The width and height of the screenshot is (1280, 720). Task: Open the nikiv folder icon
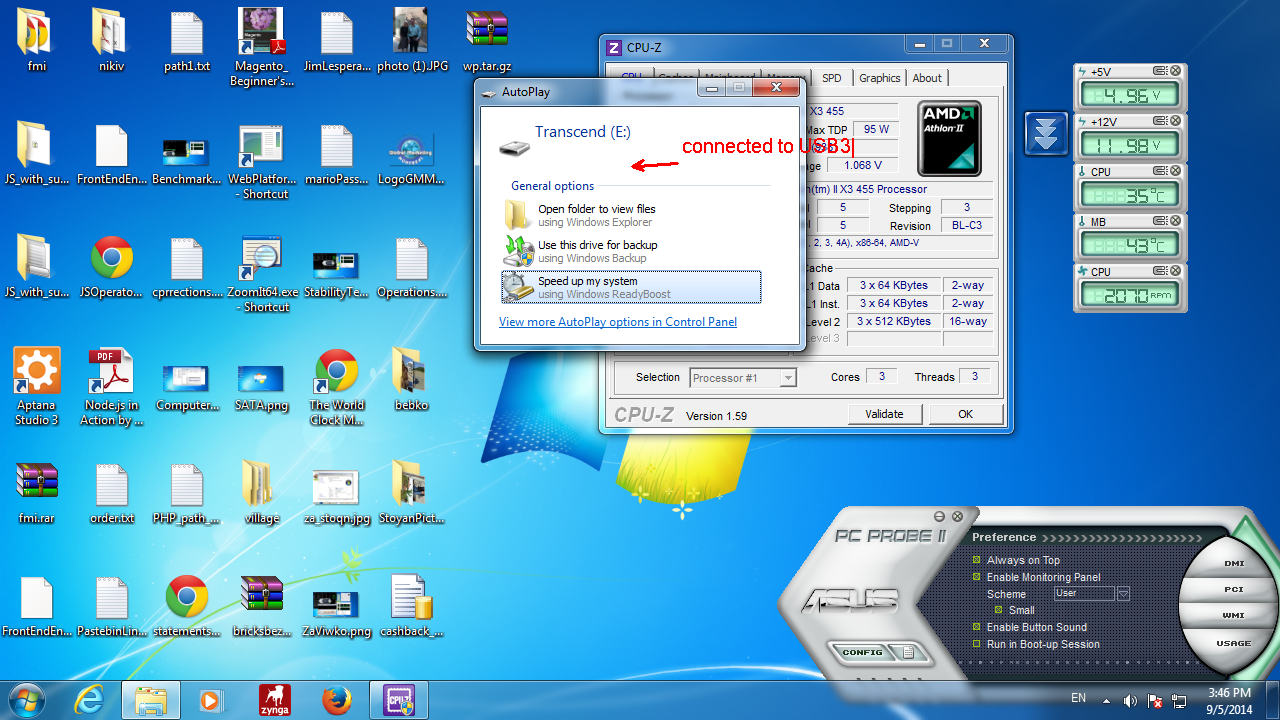tap(112, 40)
